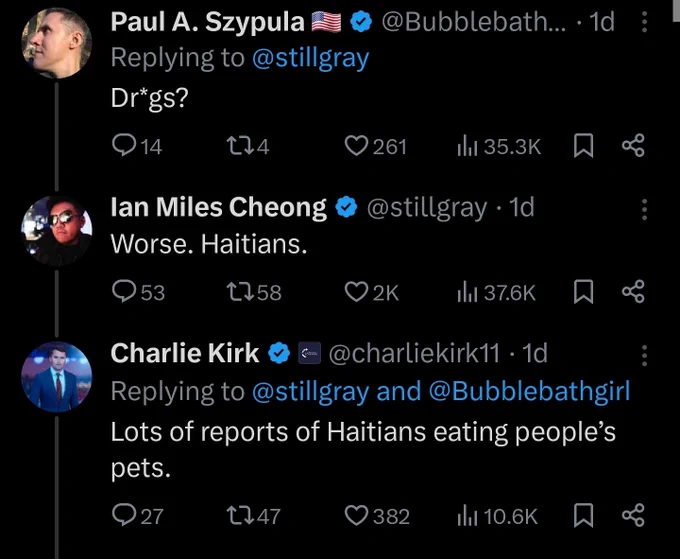
Task: Retweet the "Dr*gs?" tweet
Action: (x=248, y=146)
